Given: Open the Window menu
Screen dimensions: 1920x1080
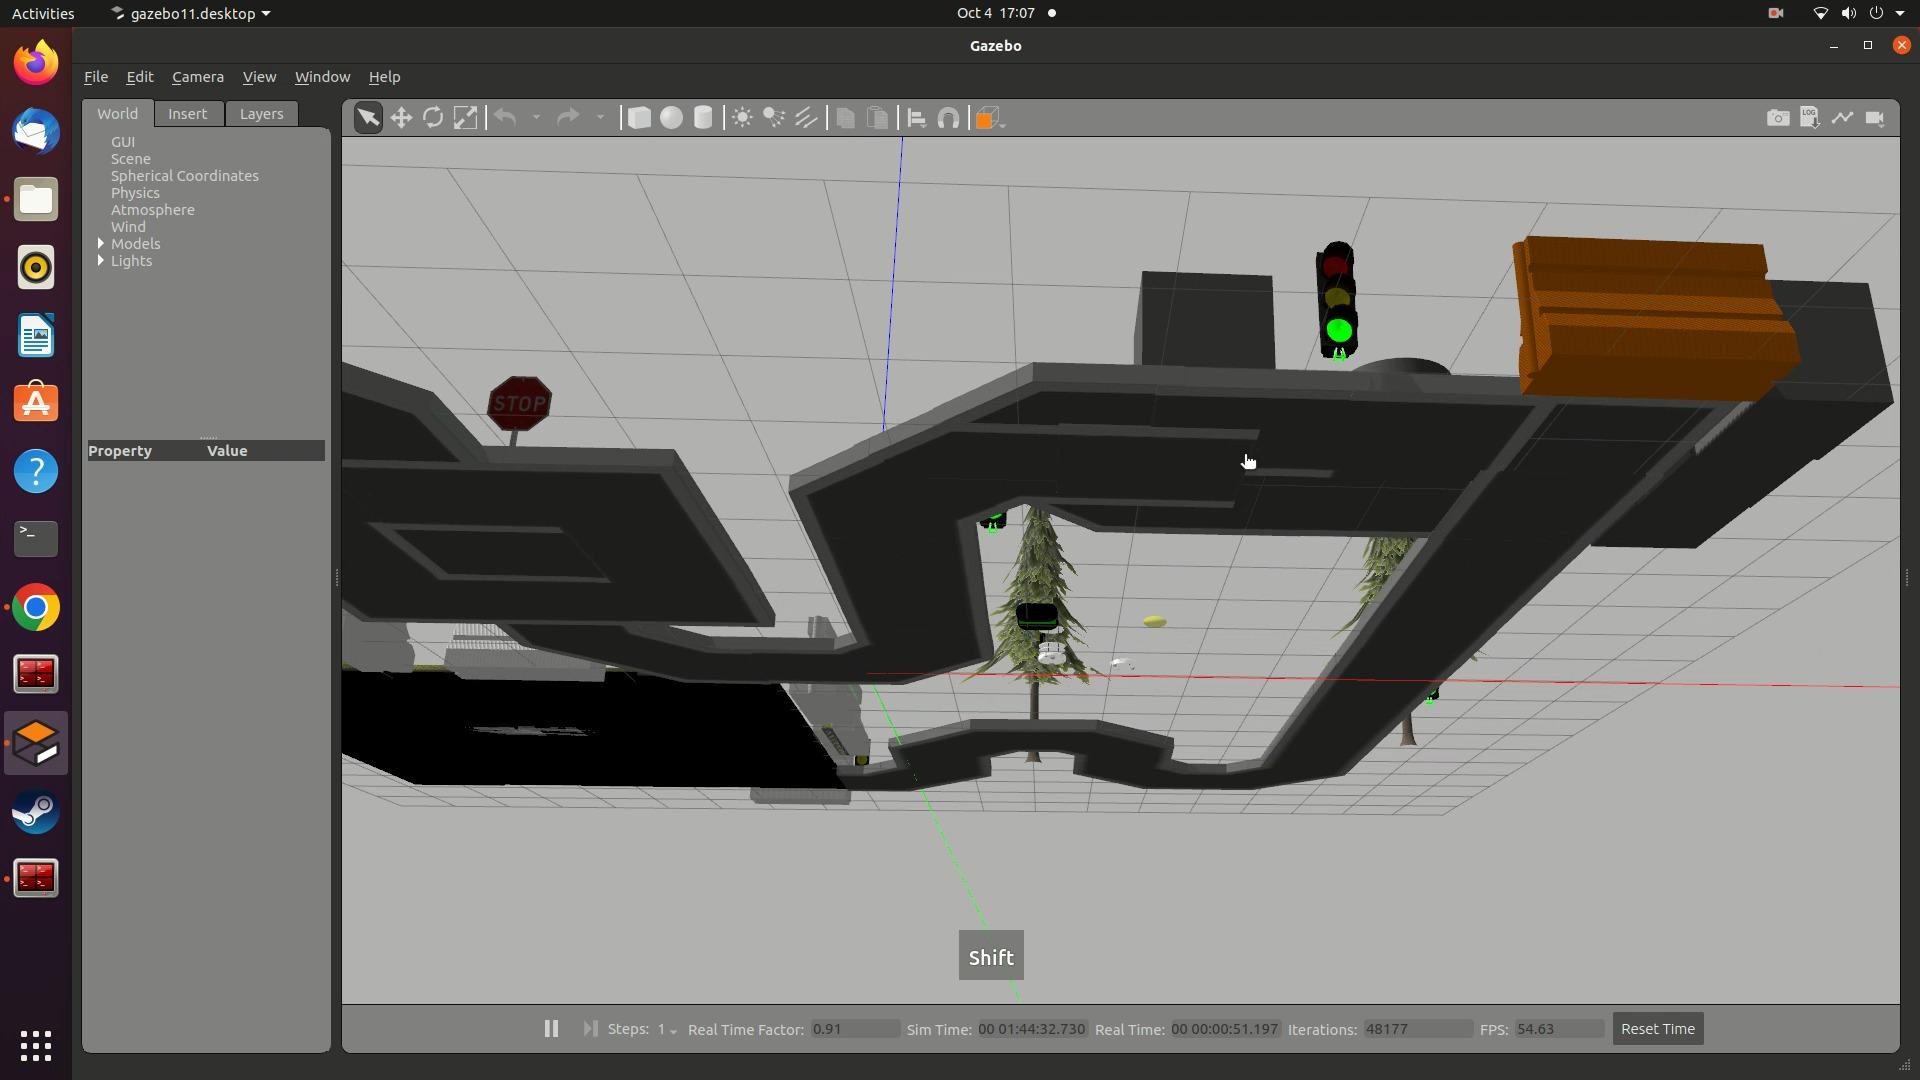Looking at the screenshot, I should (x=322, y=77).
